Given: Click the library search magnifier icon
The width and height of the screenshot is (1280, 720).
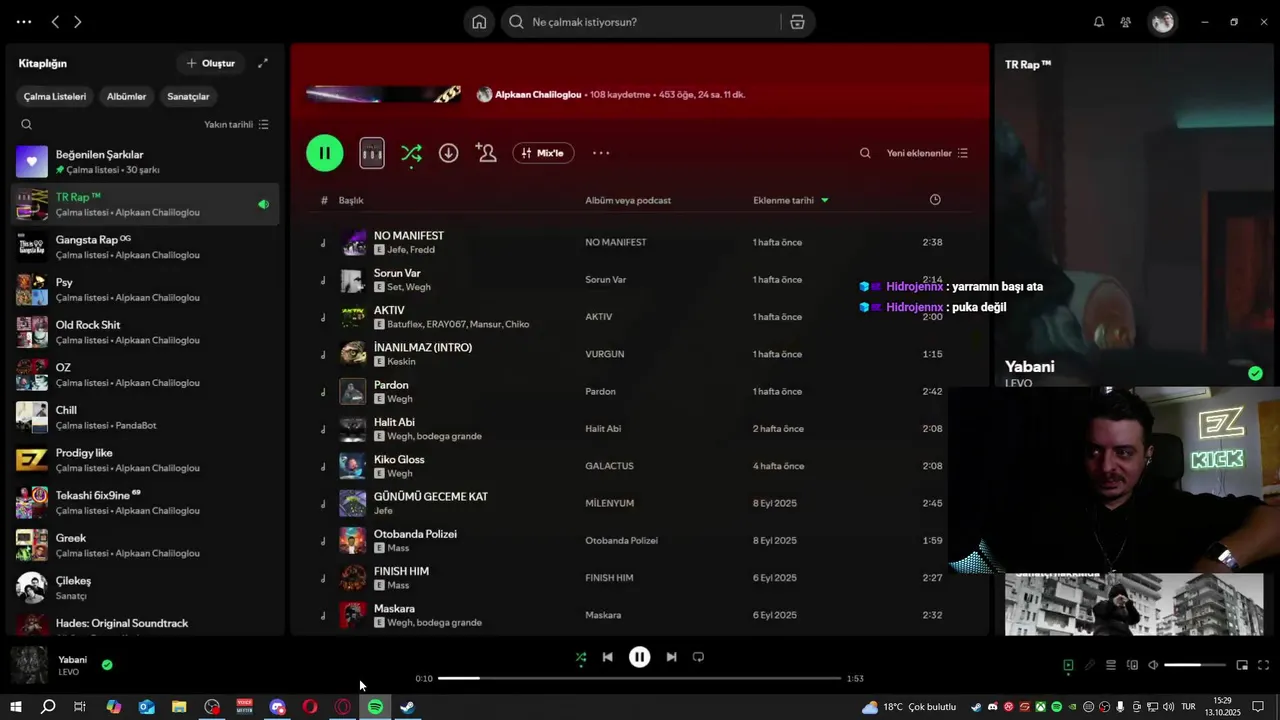Looking at the screenshot, I should click(x=27, y=125).
